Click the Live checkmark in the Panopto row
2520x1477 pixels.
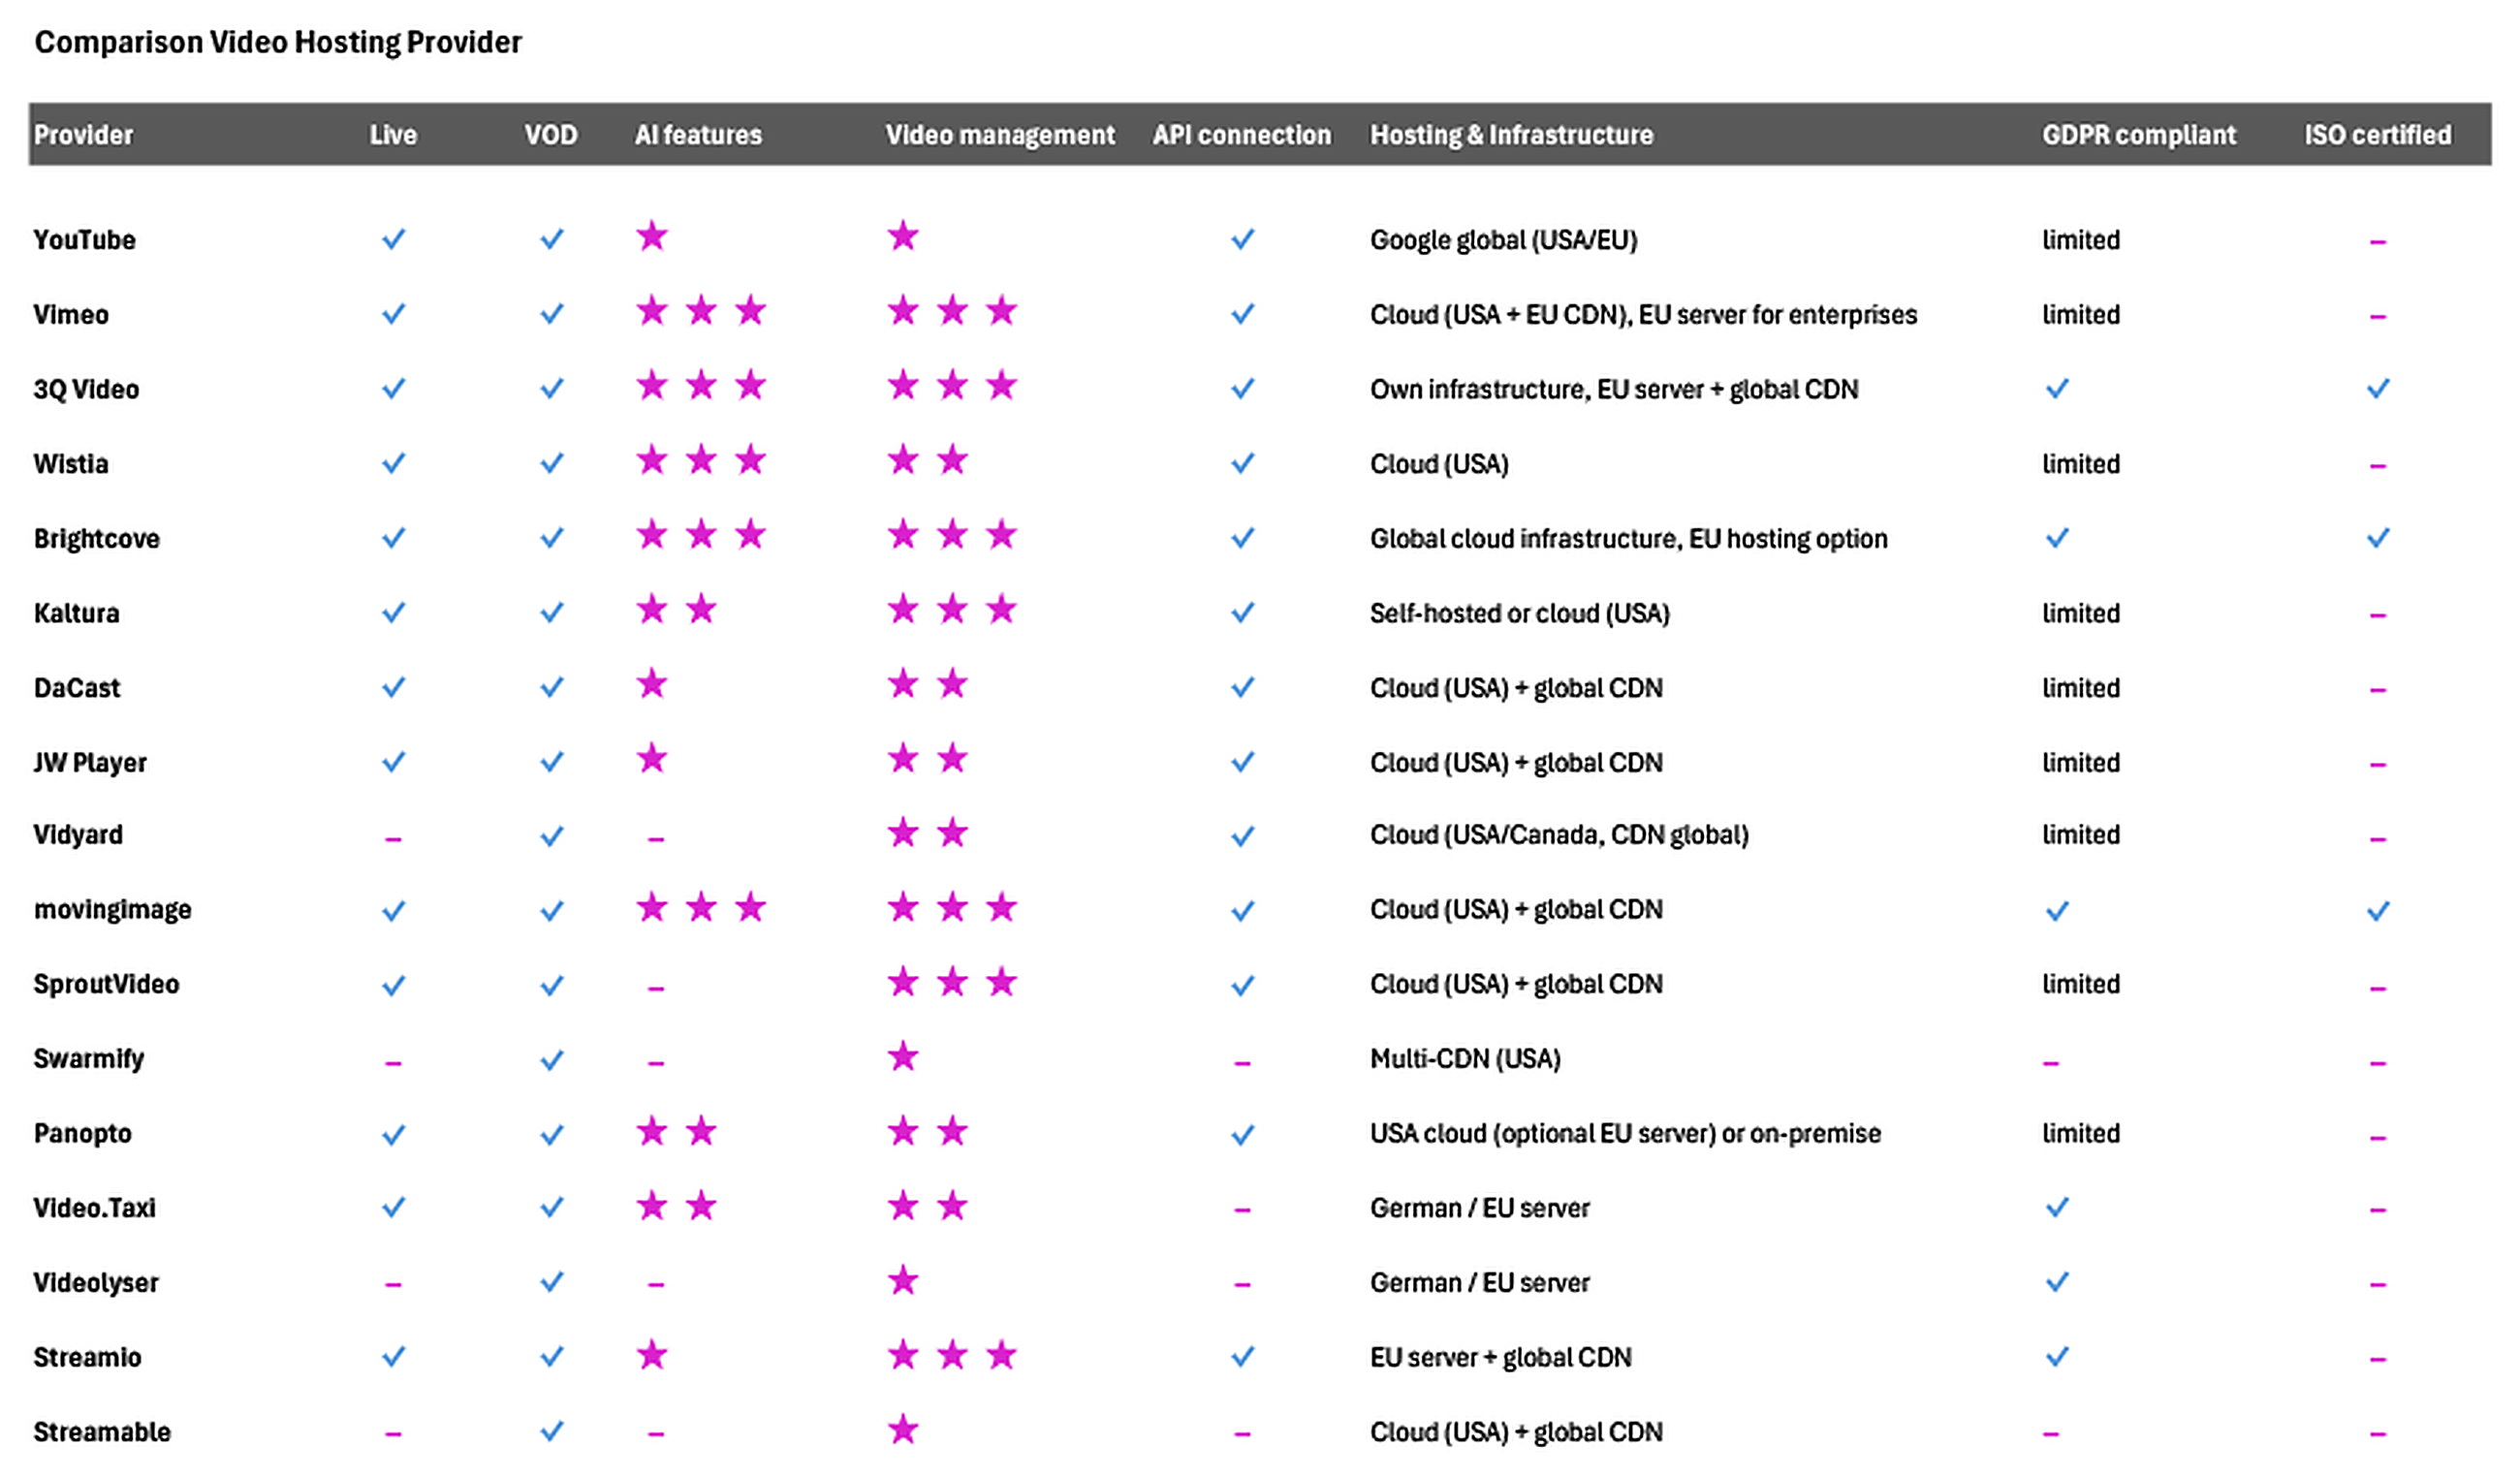click(x=393, y=1135)
